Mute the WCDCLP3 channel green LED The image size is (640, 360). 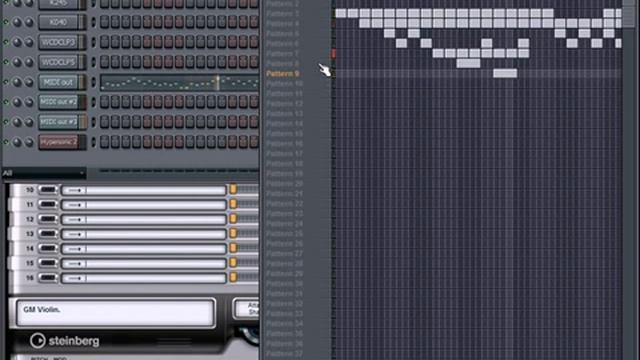click(6, 42)
